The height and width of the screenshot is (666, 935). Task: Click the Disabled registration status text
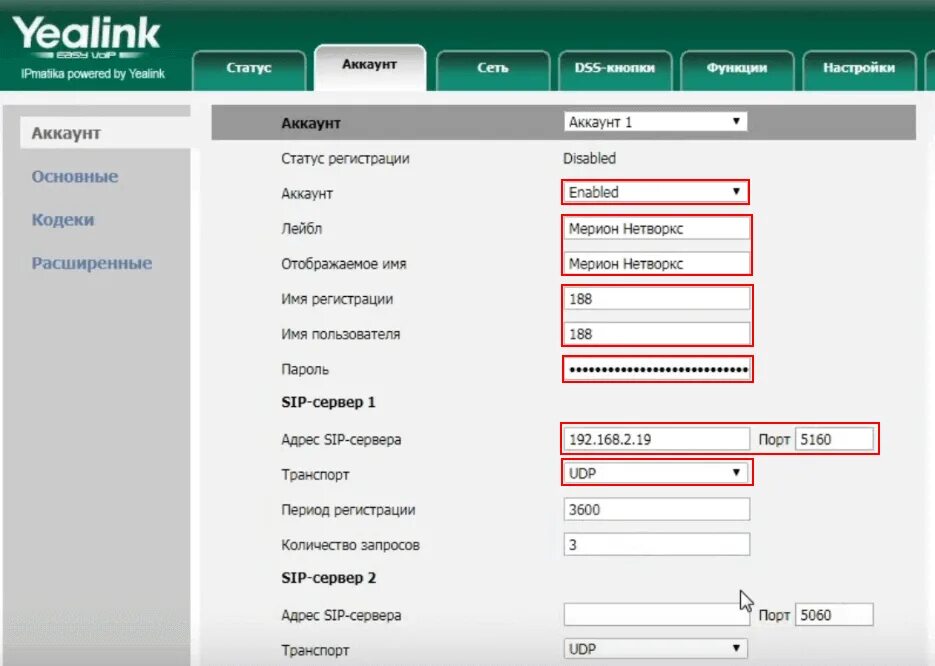[x=589, y=159]
